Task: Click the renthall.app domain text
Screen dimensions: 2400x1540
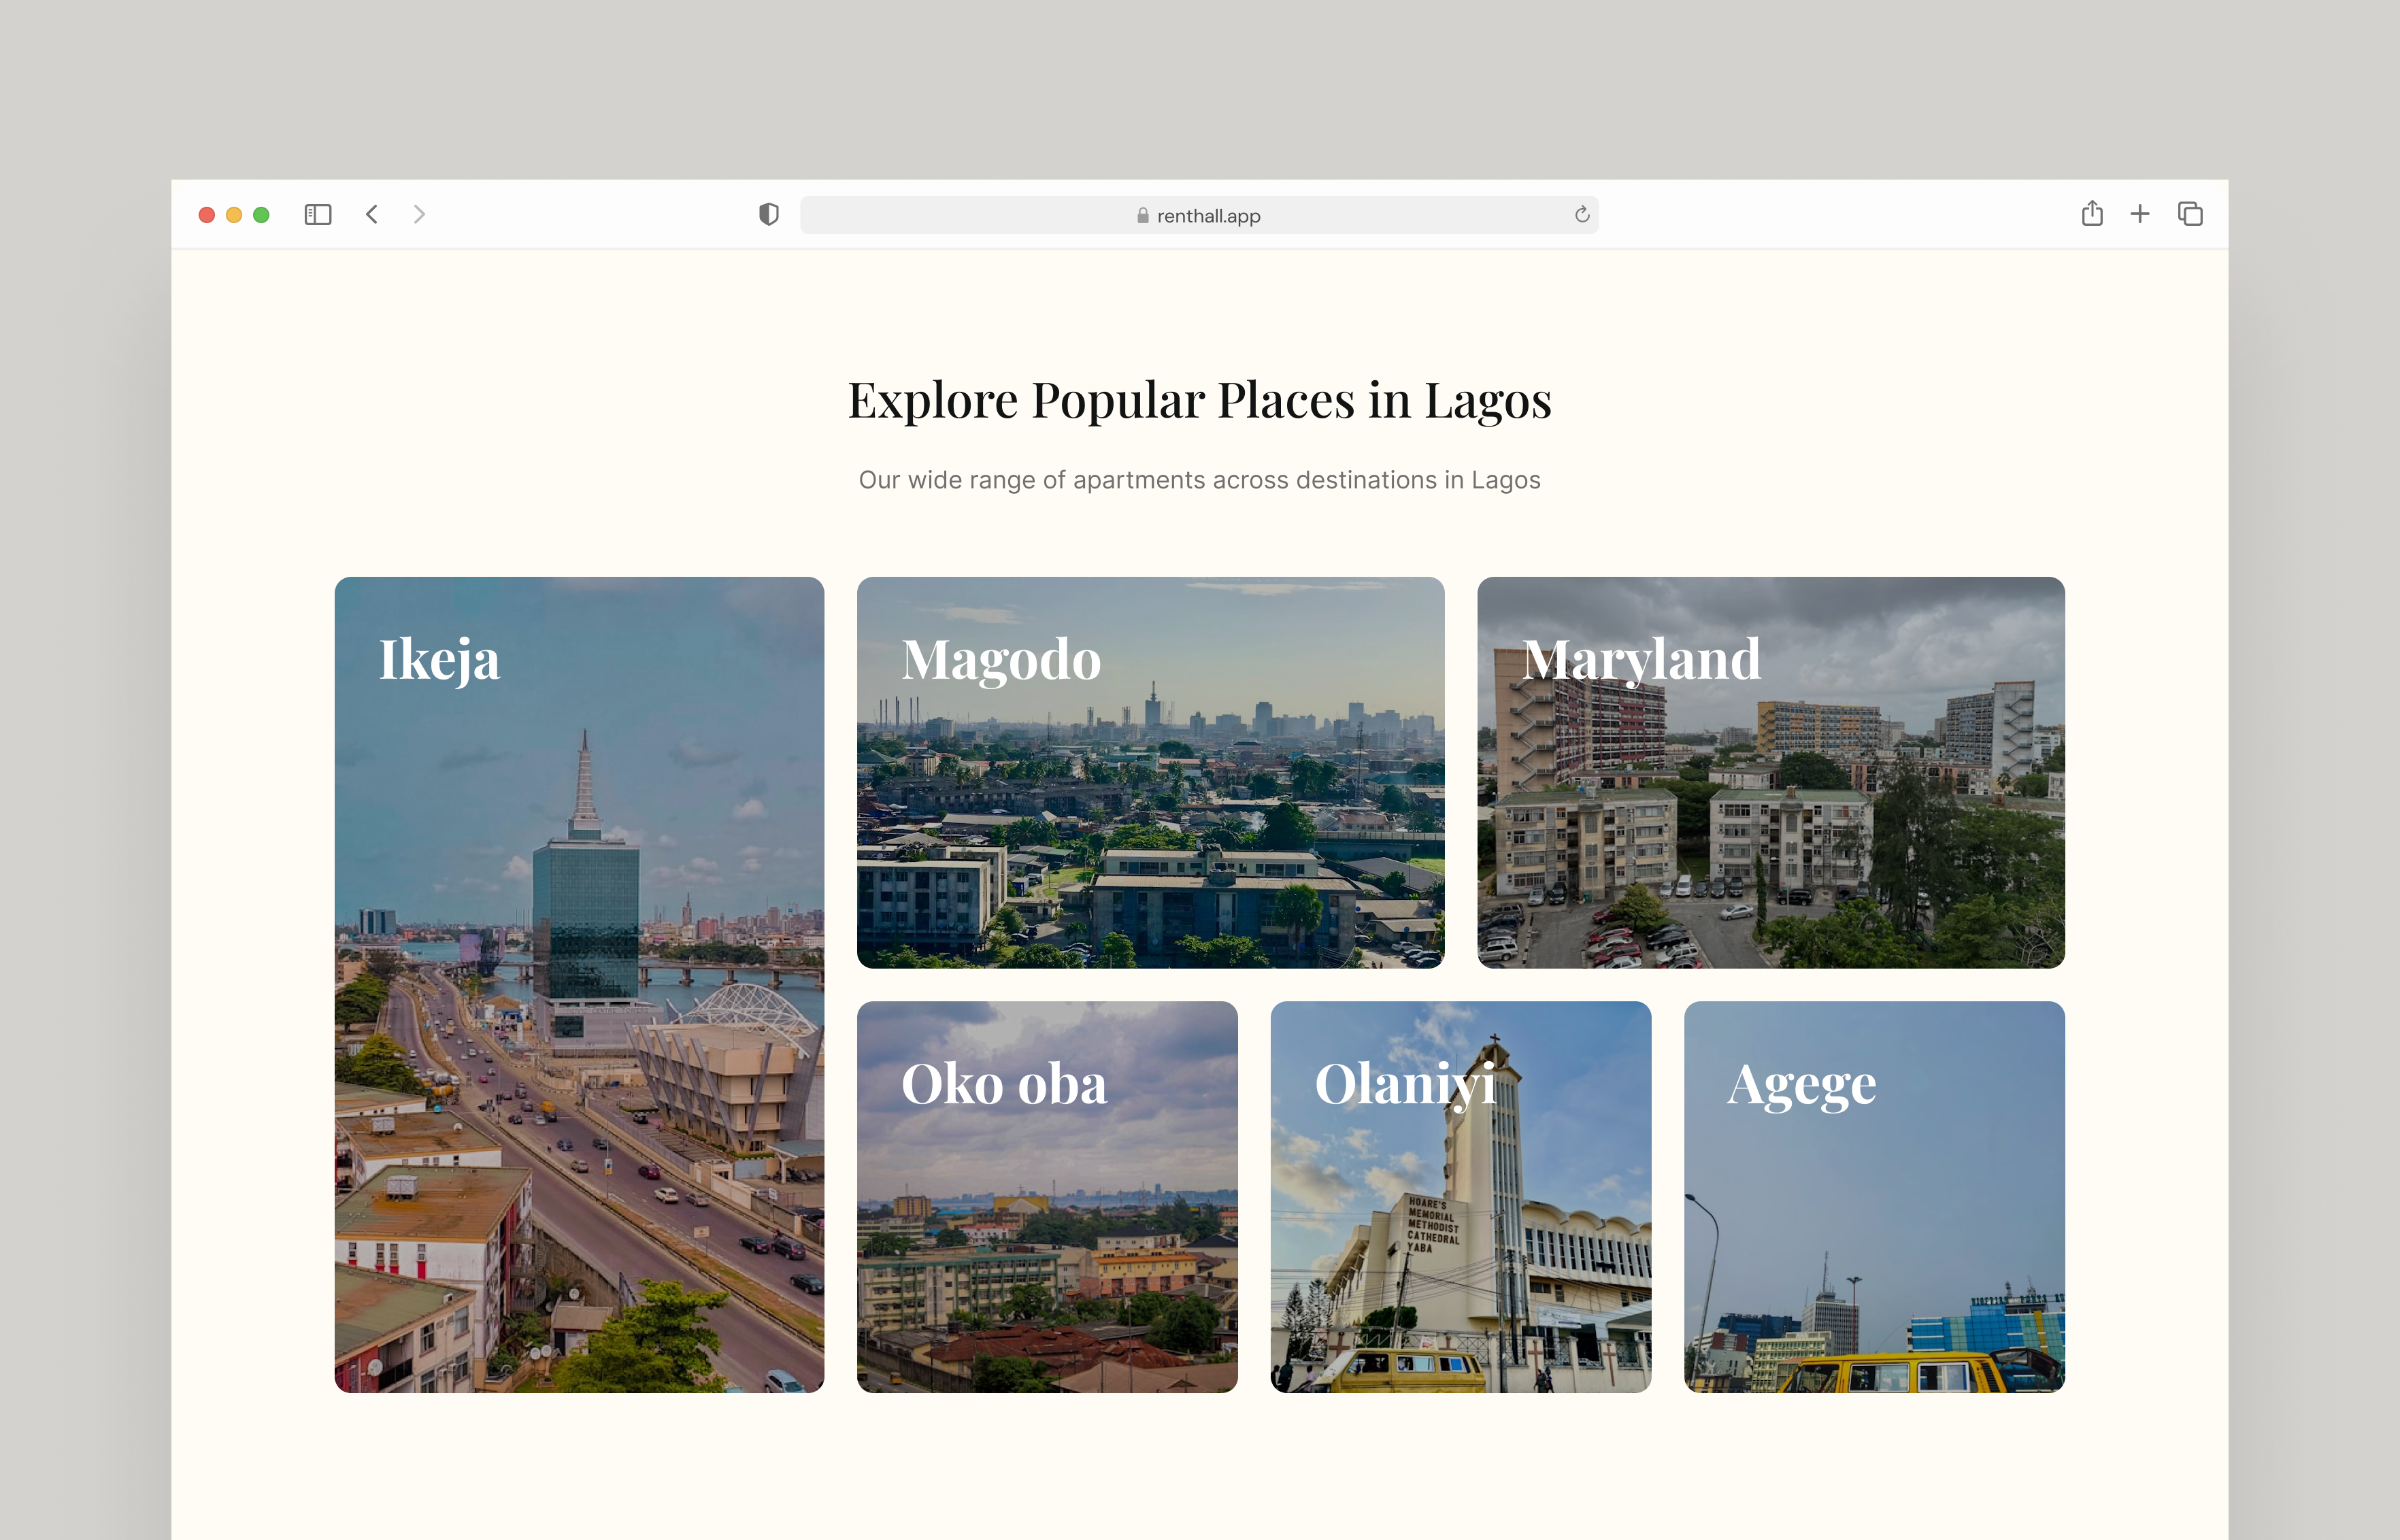Action: click(1208, 215)
